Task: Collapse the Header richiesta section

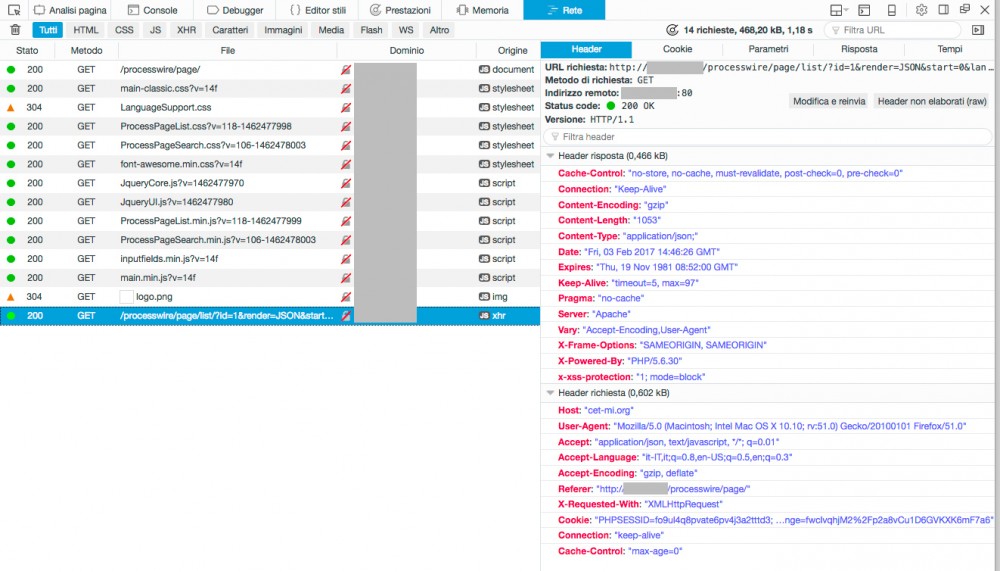Action: pyautogui.click(x=550, y=393)
